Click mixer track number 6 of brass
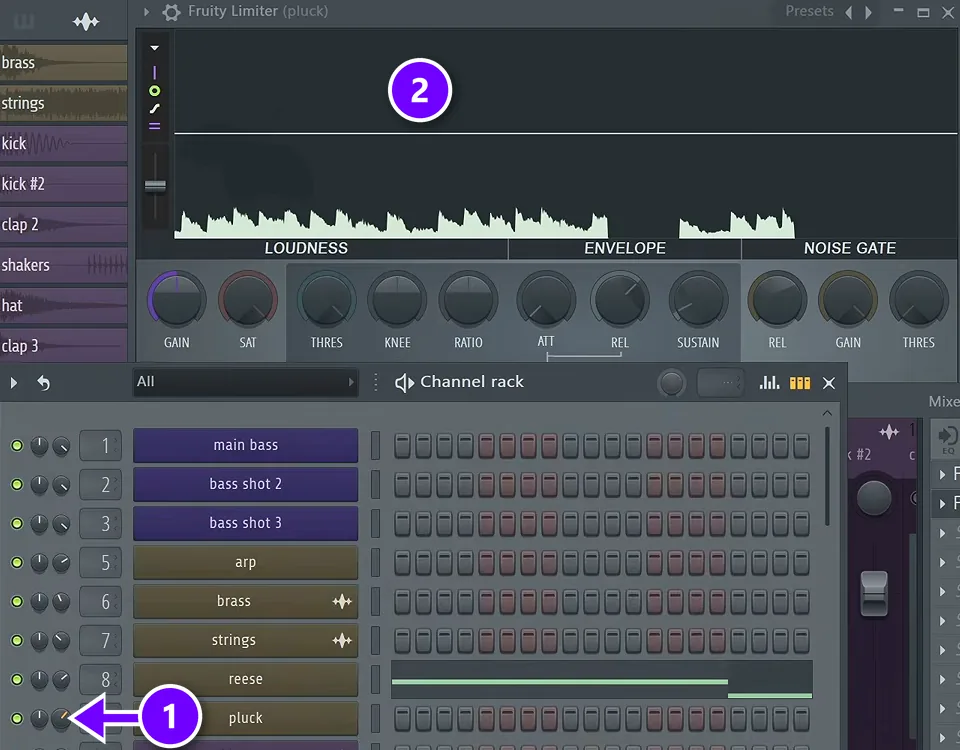The height and width of the screenshot is (750, 960). click(x=100, y=602)
